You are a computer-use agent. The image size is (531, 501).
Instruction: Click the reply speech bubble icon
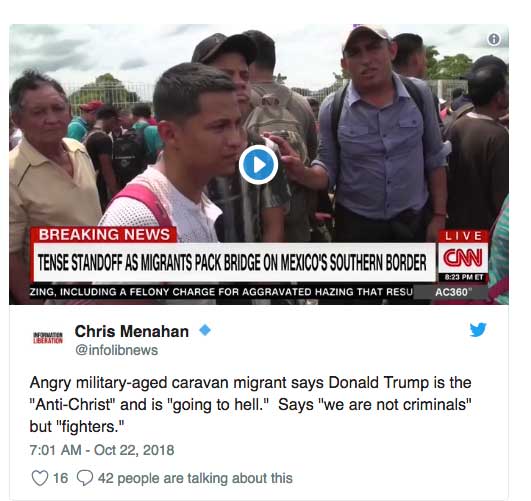(x=85, y=478)
